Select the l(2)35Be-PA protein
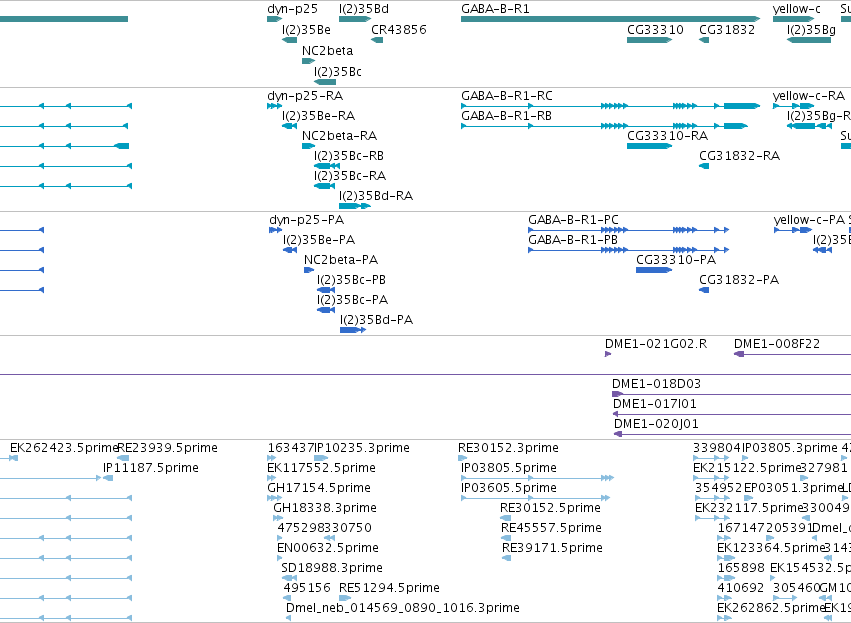 coord(290,250)
